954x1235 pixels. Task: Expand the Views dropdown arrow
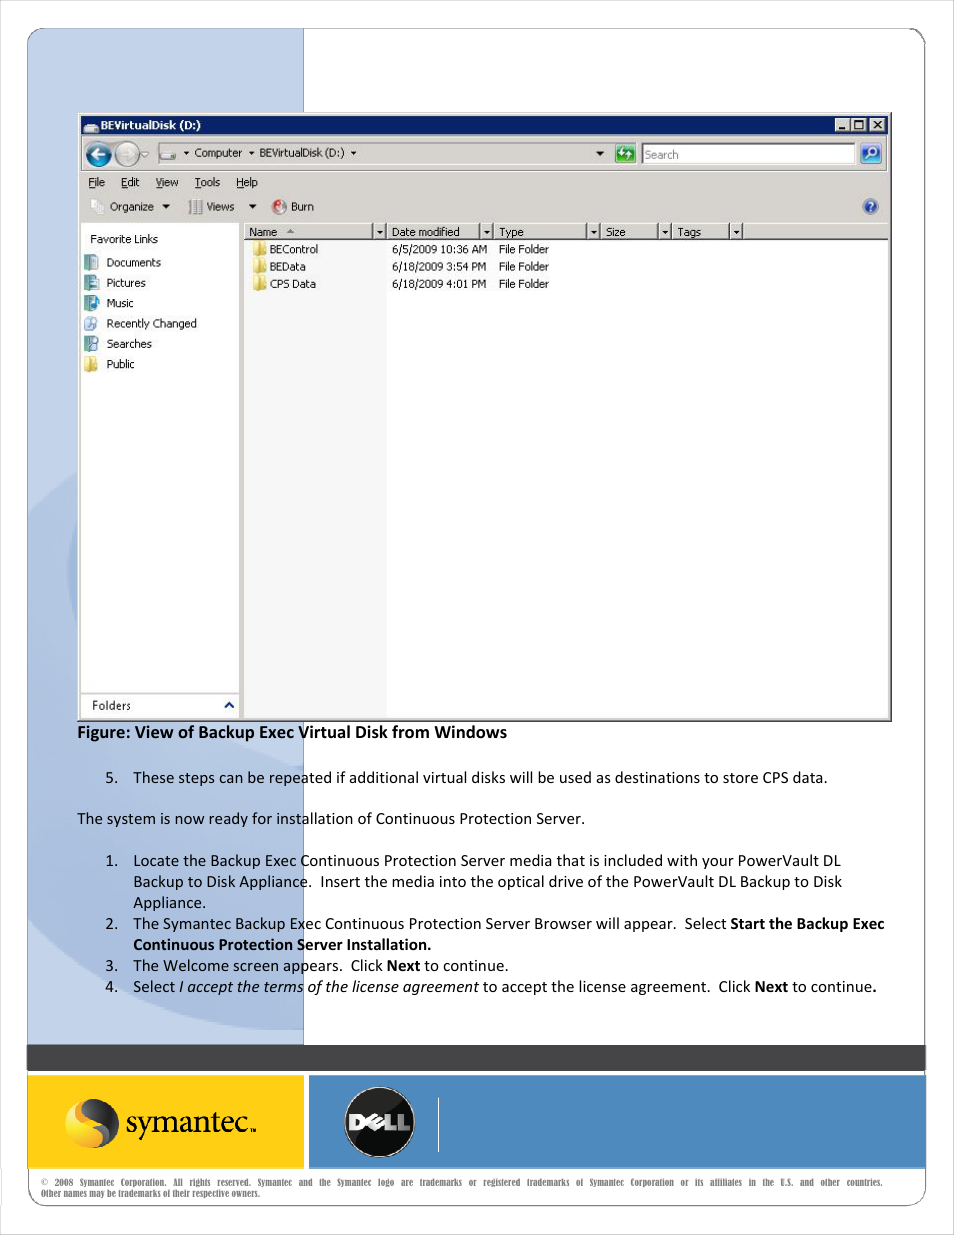253,207
